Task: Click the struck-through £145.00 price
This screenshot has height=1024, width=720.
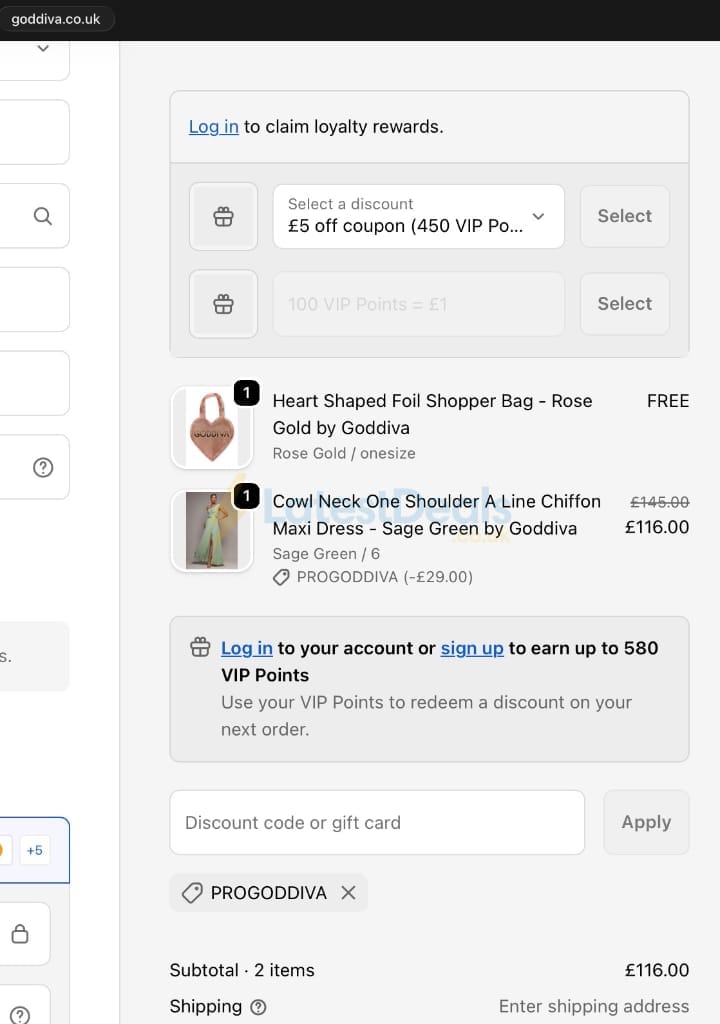Action: click(659, 502)
